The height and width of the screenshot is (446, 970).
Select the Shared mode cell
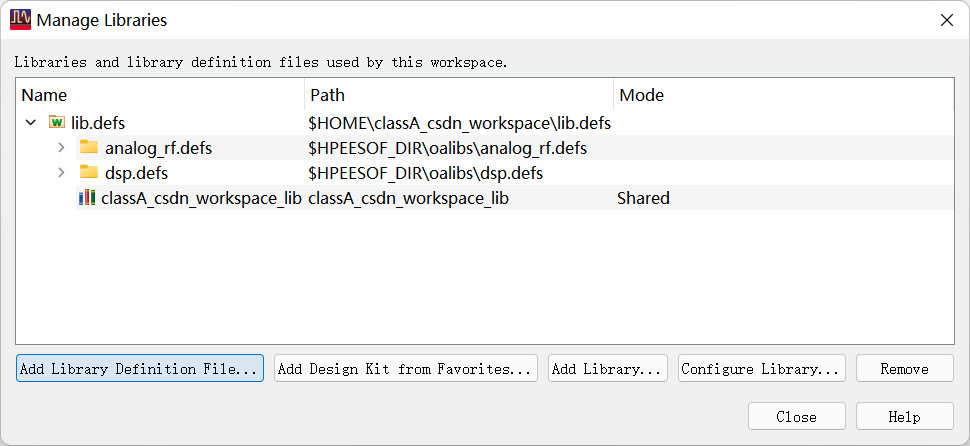[643, 198]
